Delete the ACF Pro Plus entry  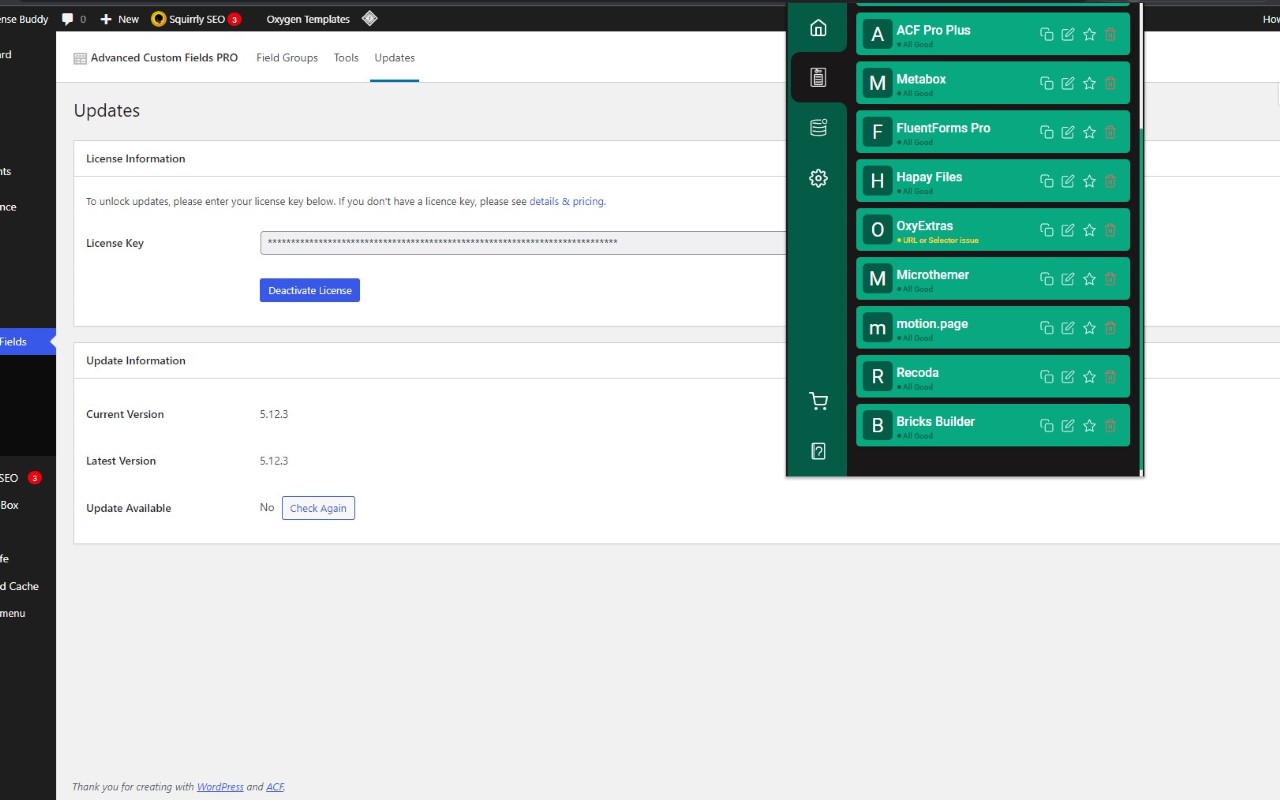pyautogui.click(x=1110, y=34)
